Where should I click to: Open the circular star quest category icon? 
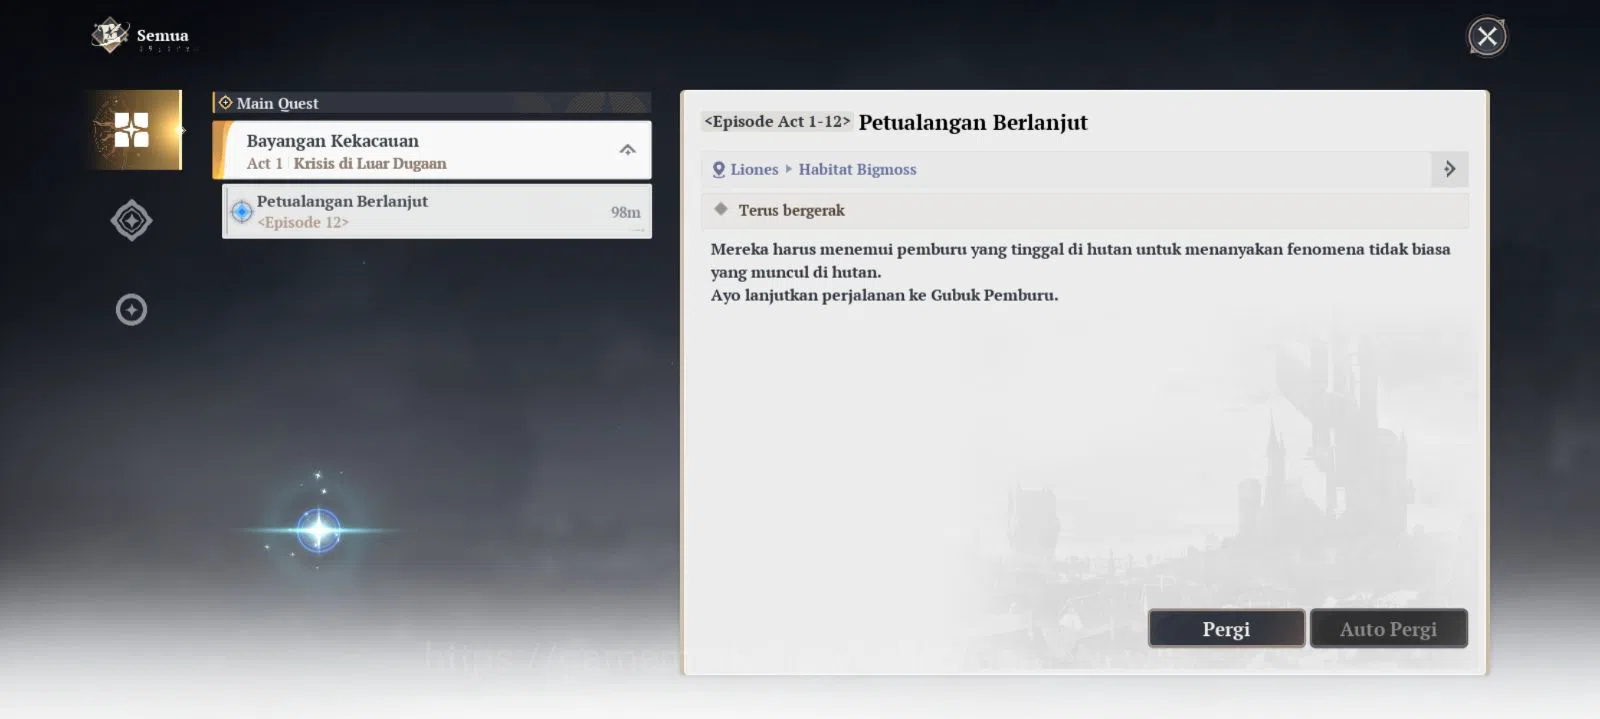click(131, 310)
